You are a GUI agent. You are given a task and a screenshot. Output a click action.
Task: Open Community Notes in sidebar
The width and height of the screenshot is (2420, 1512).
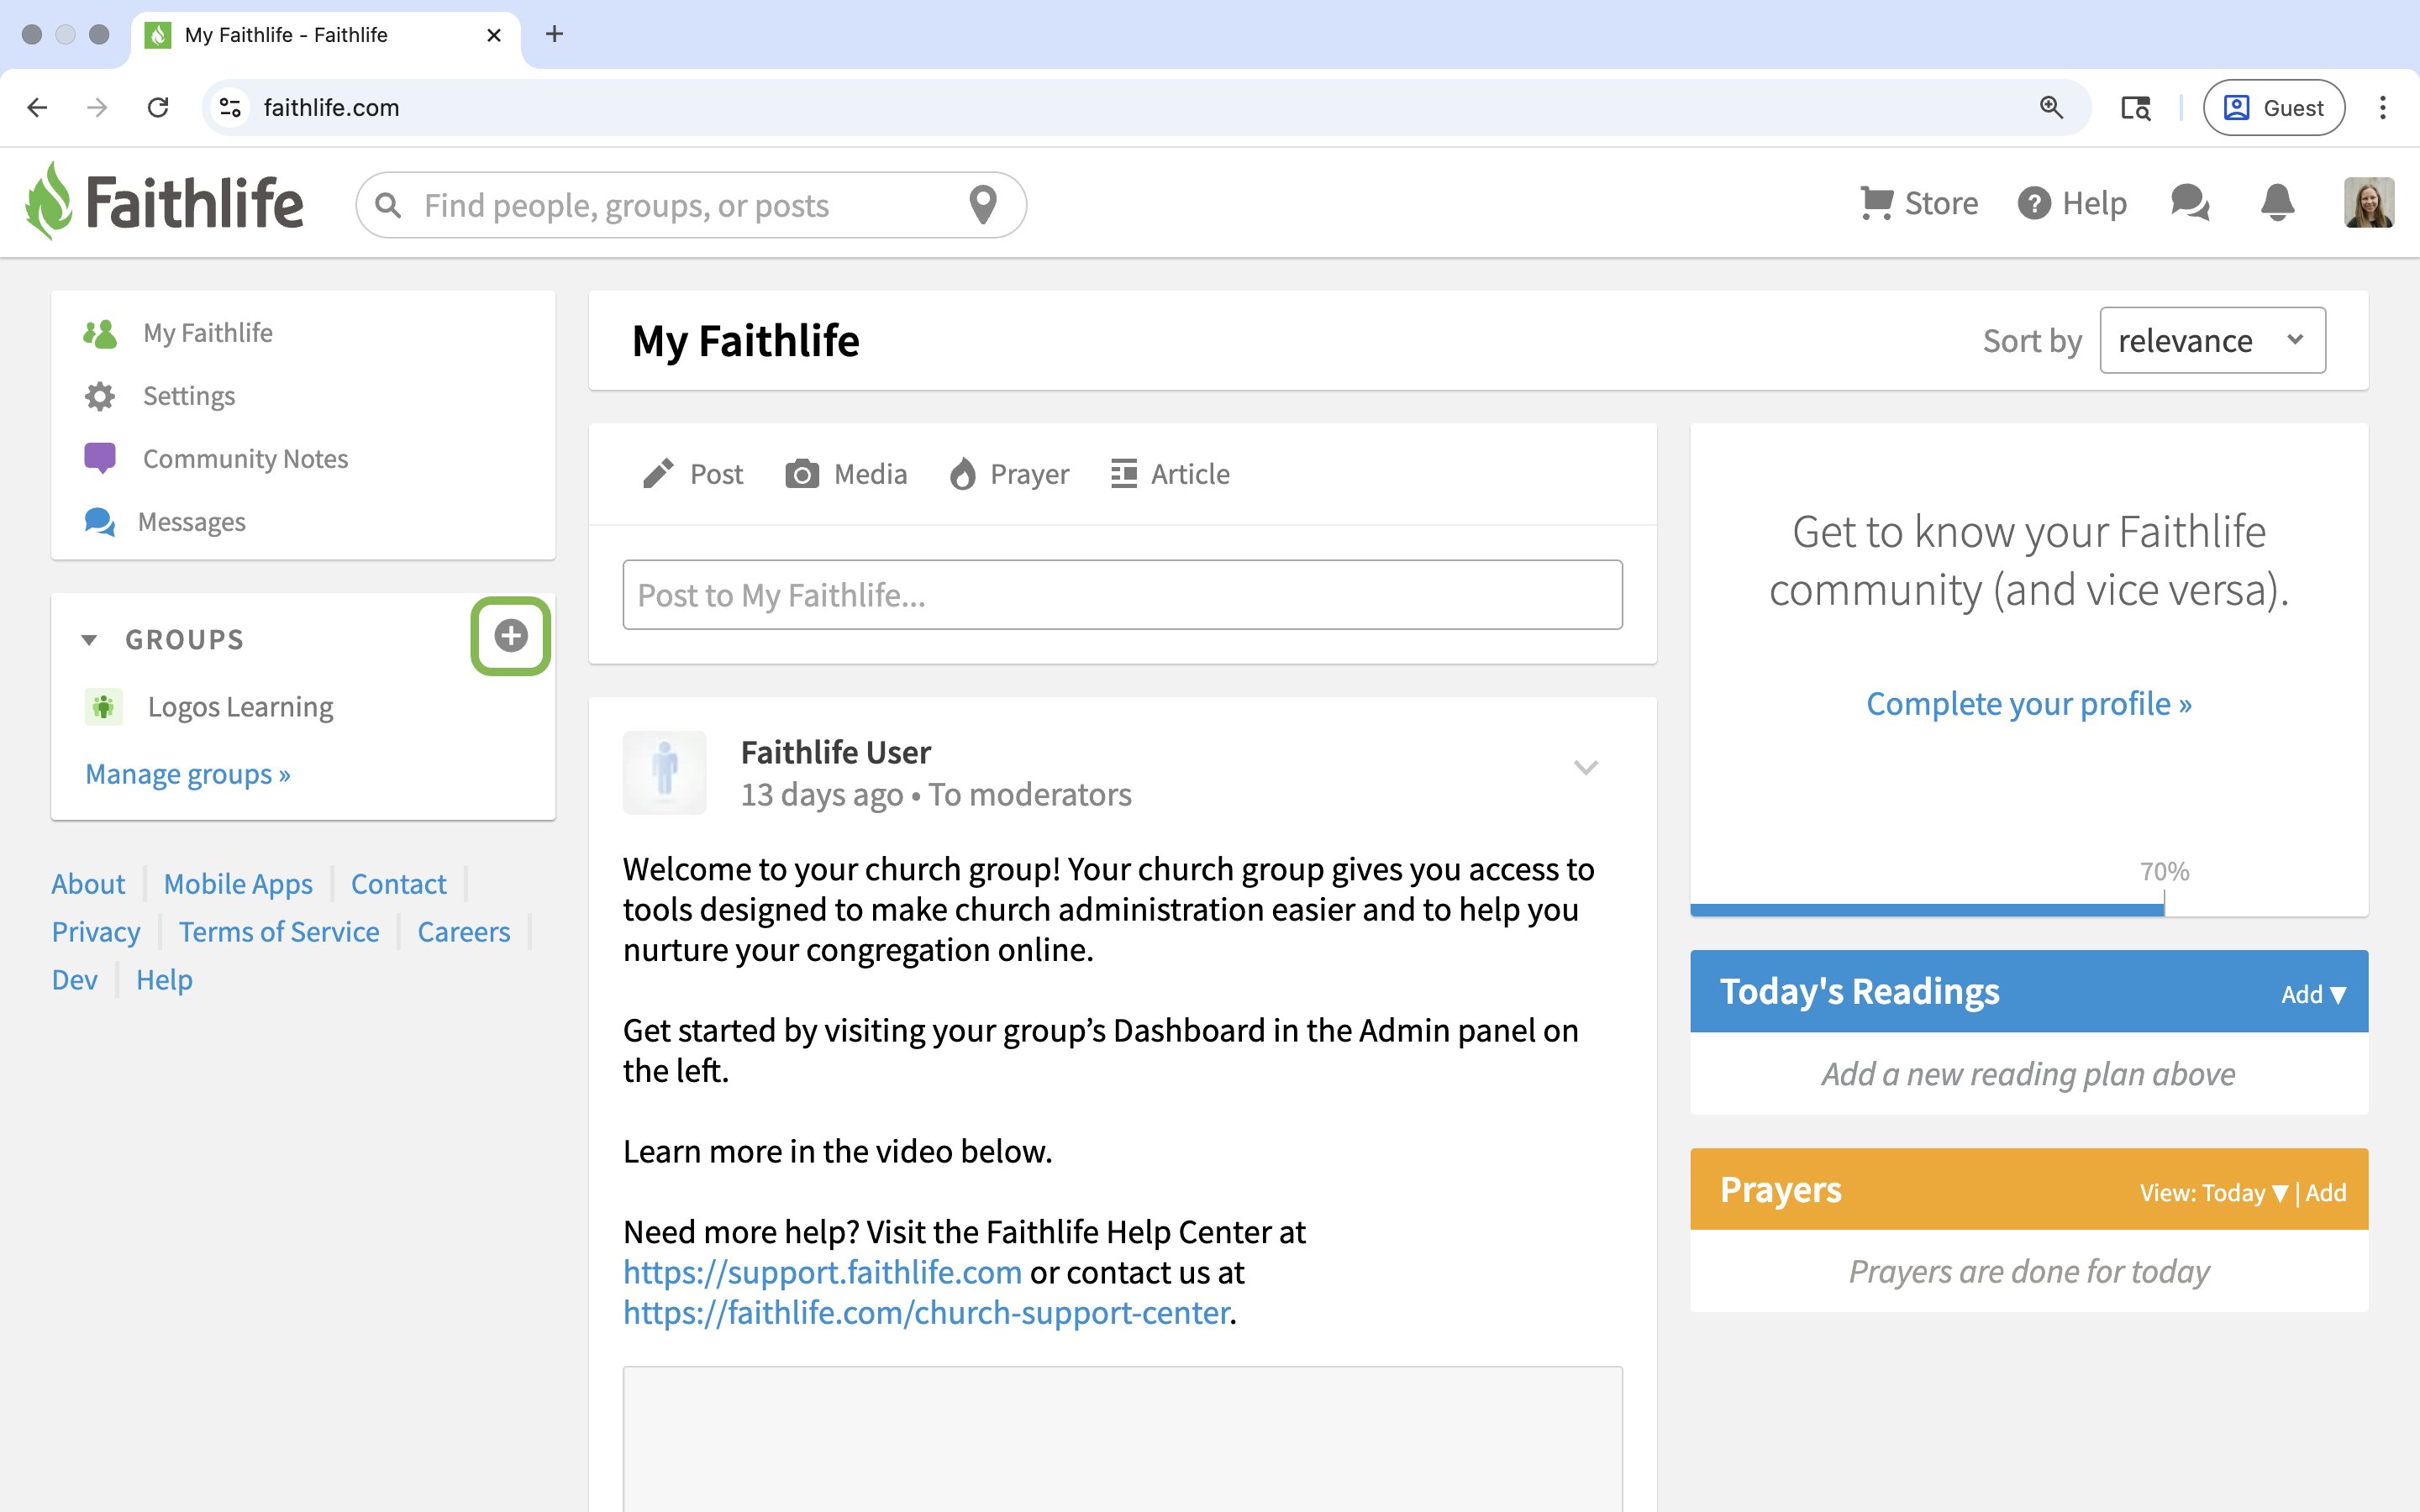click(245, 458)
